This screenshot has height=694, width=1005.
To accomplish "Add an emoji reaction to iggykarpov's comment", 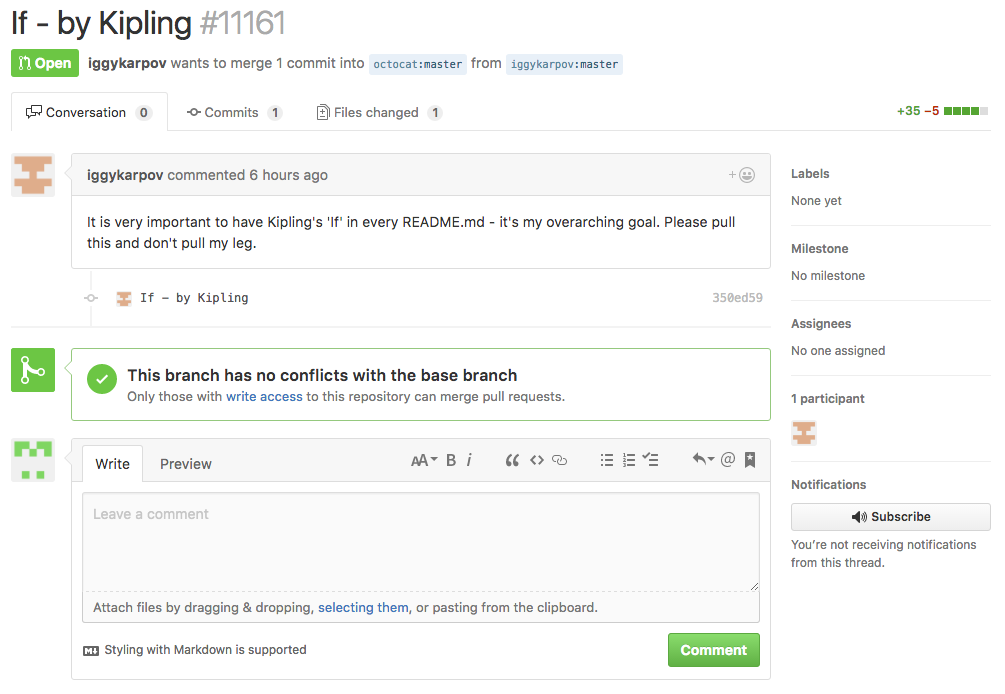I will [742, 175].
